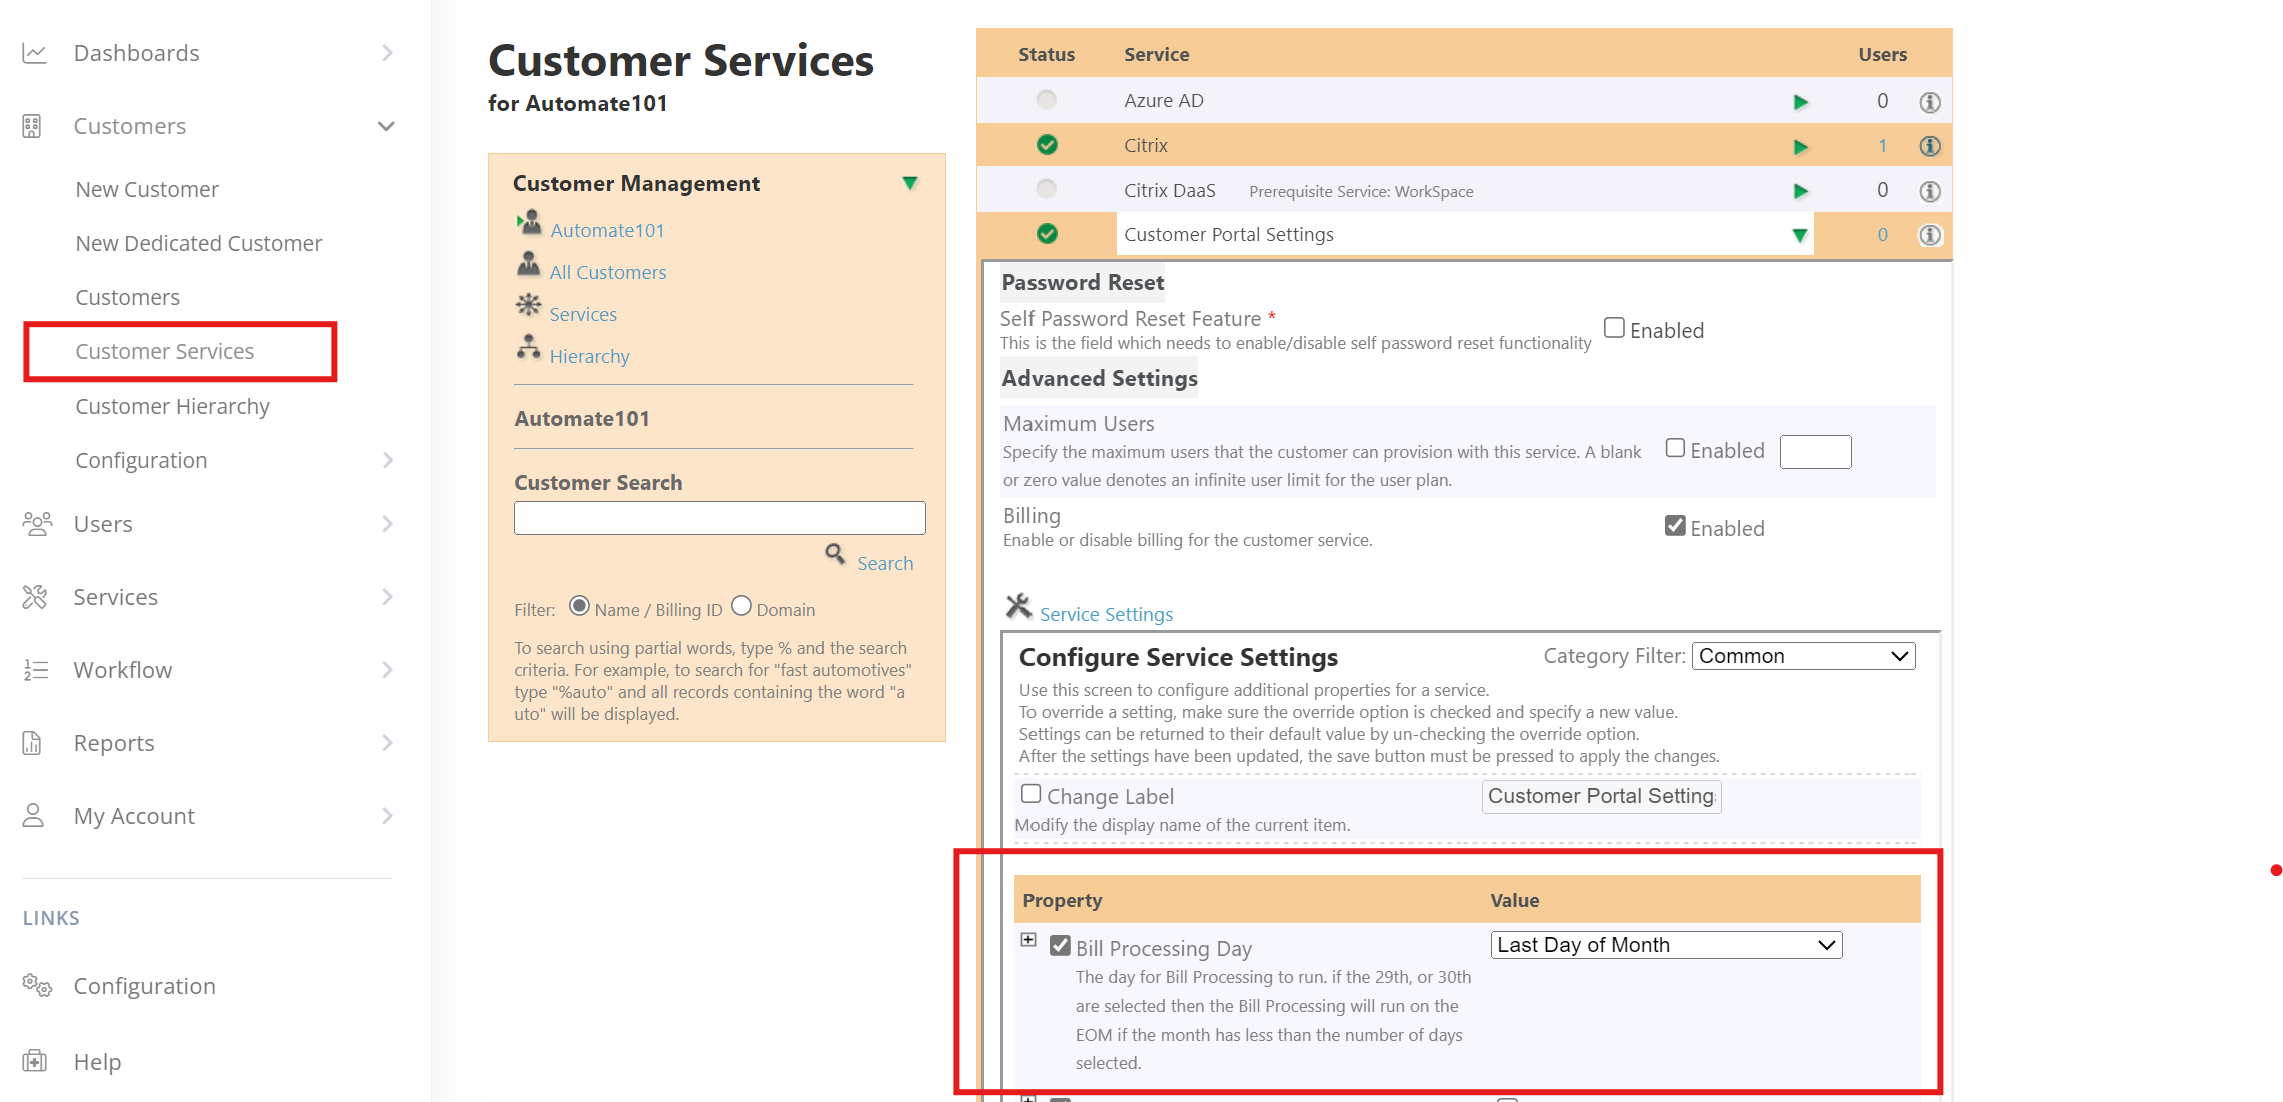Enable the Self Password Reset Feature checkbox
The height and width of the screenshot is (1102, 2283).
pyautogui.click(x=1613, y=328)
